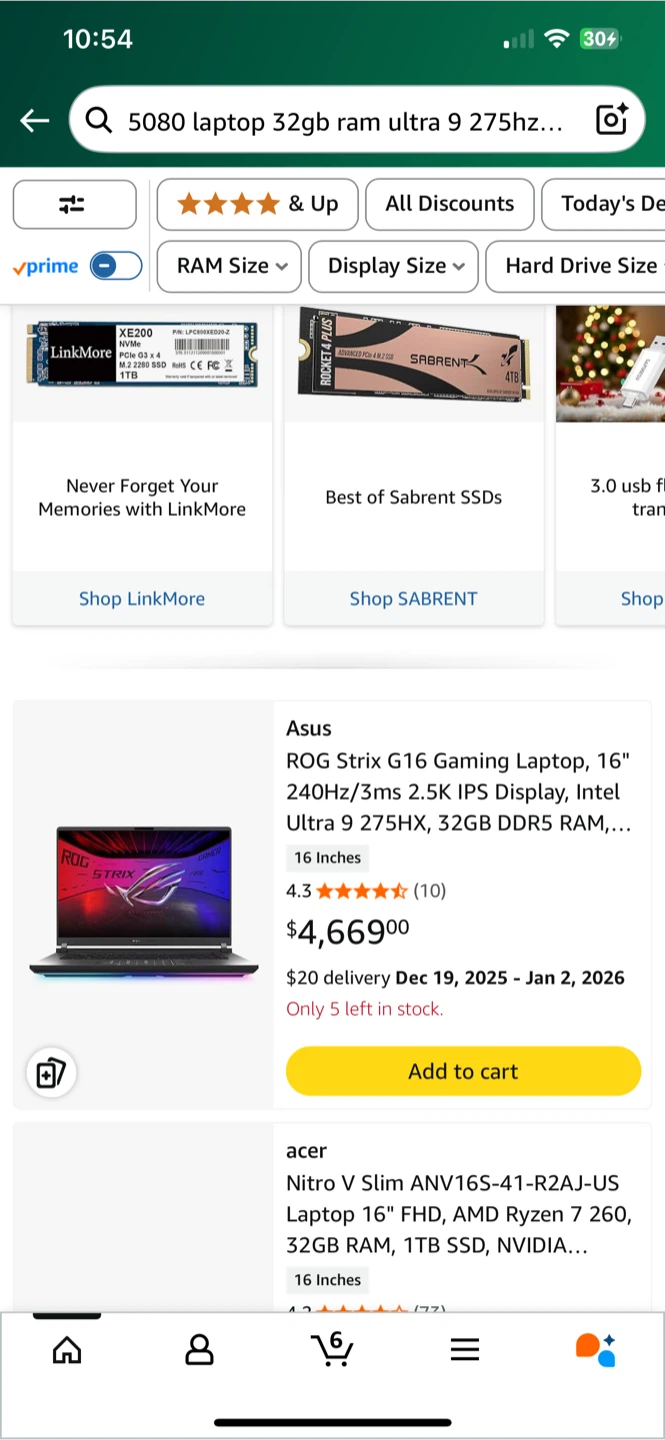Tap the back arrow icon
The image size is (665, 1440).
click(35, 121)
